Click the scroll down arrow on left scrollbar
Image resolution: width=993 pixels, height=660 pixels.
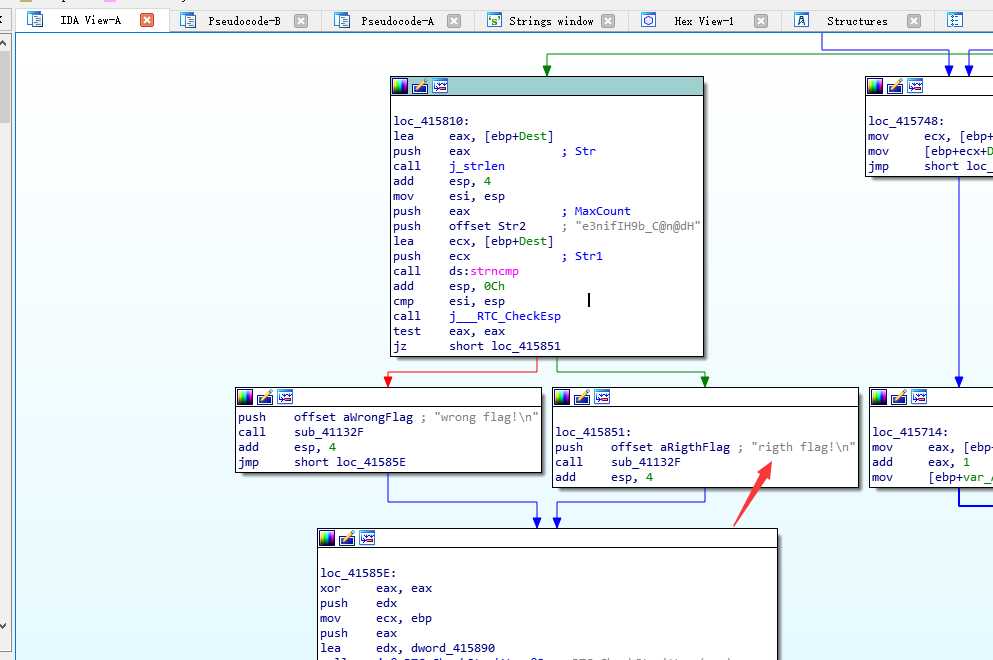pyautogui.click(x=4, y=626)
